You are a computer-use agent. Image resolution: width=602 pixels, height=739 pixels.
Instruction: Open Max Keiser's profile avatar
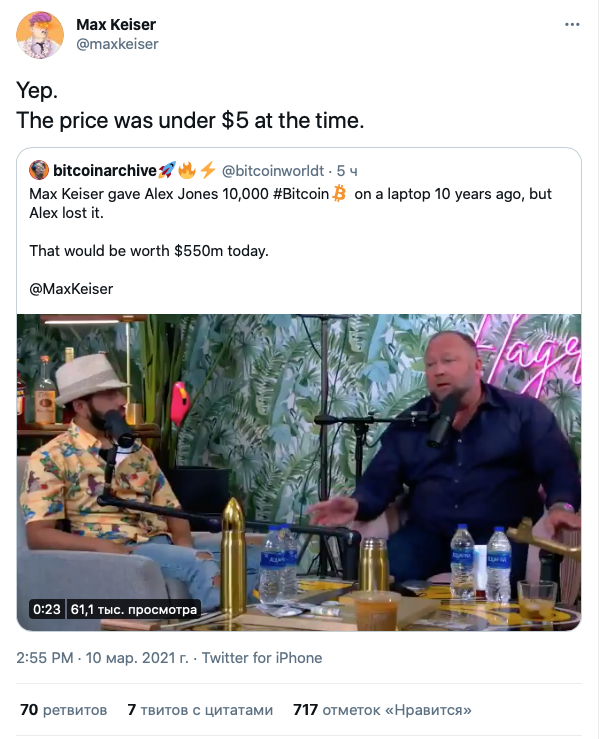coord(37,35)
